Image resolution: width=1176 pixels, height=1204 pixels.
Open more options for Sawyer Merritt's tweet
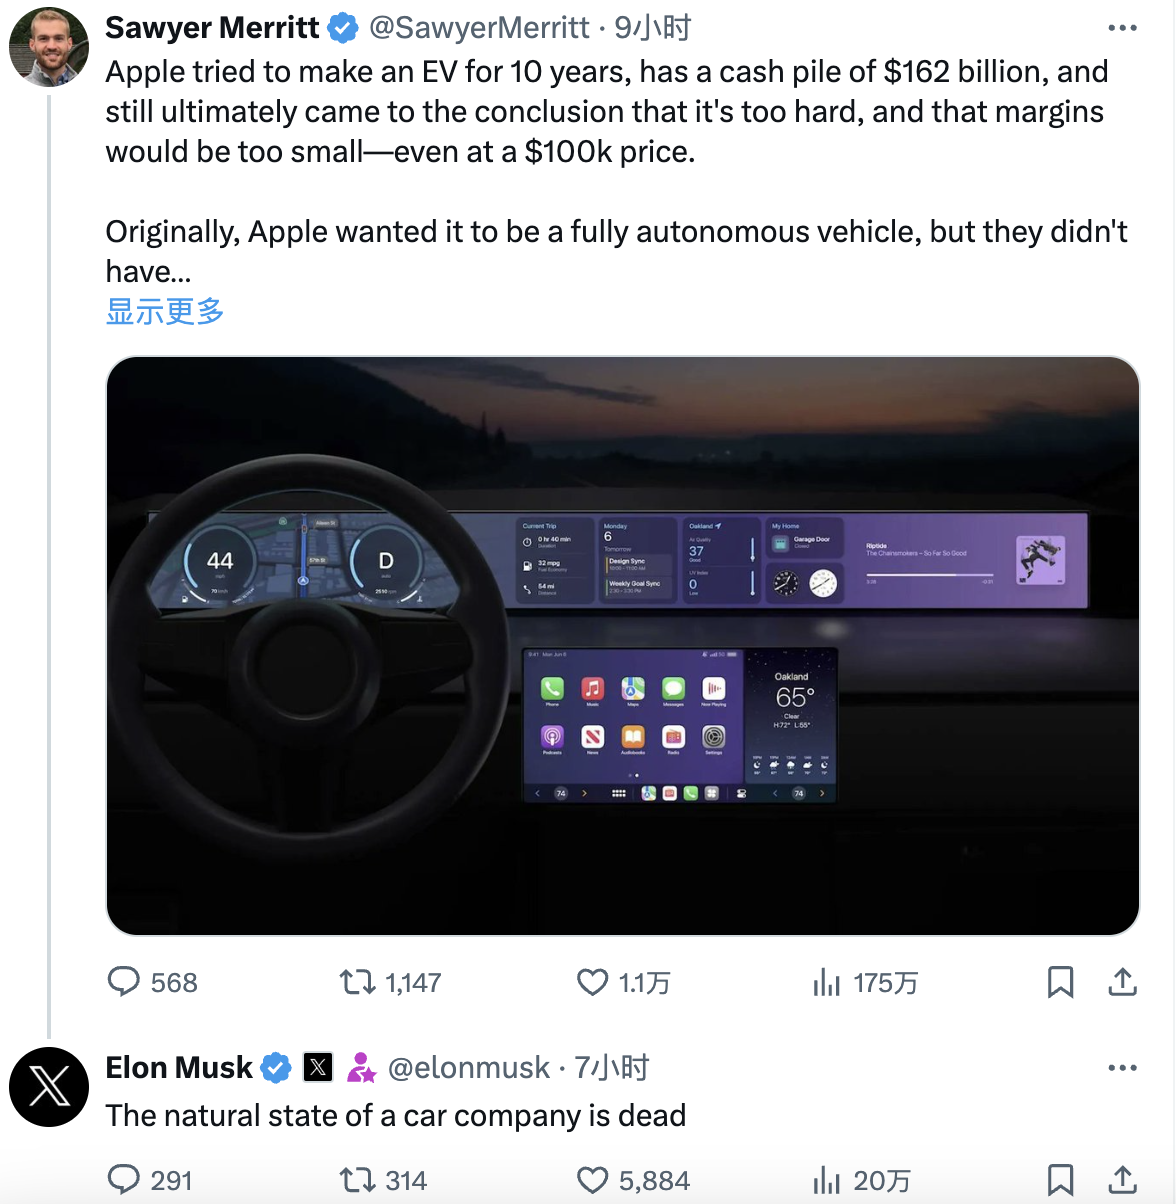tap(1122, 28)
